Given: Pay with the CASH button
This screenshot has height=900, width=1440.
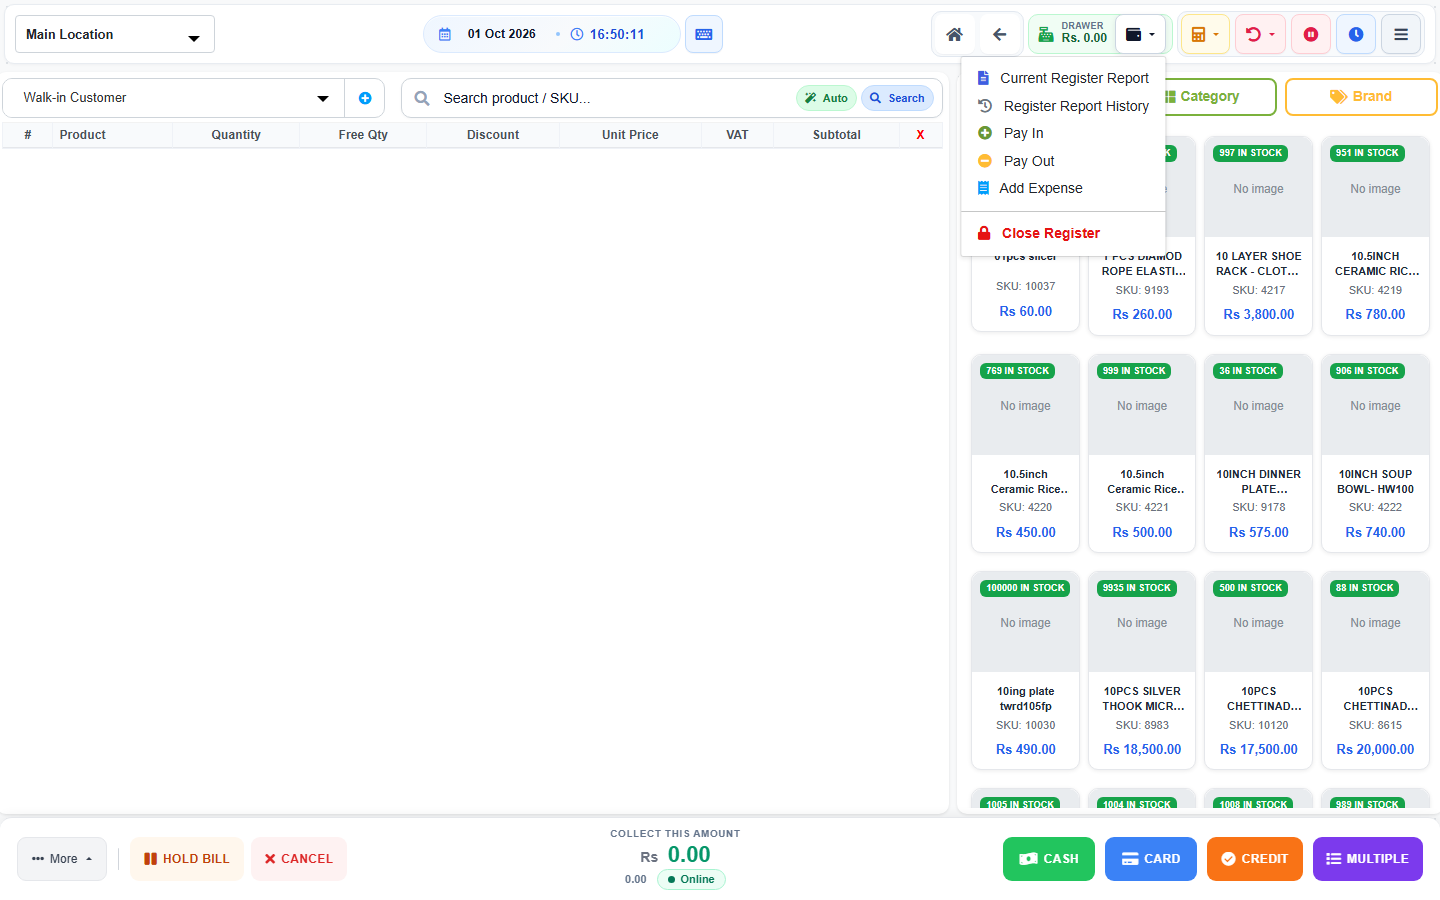Looking at the screenshot, I should pyautogui.click(x=1049, y=859).
